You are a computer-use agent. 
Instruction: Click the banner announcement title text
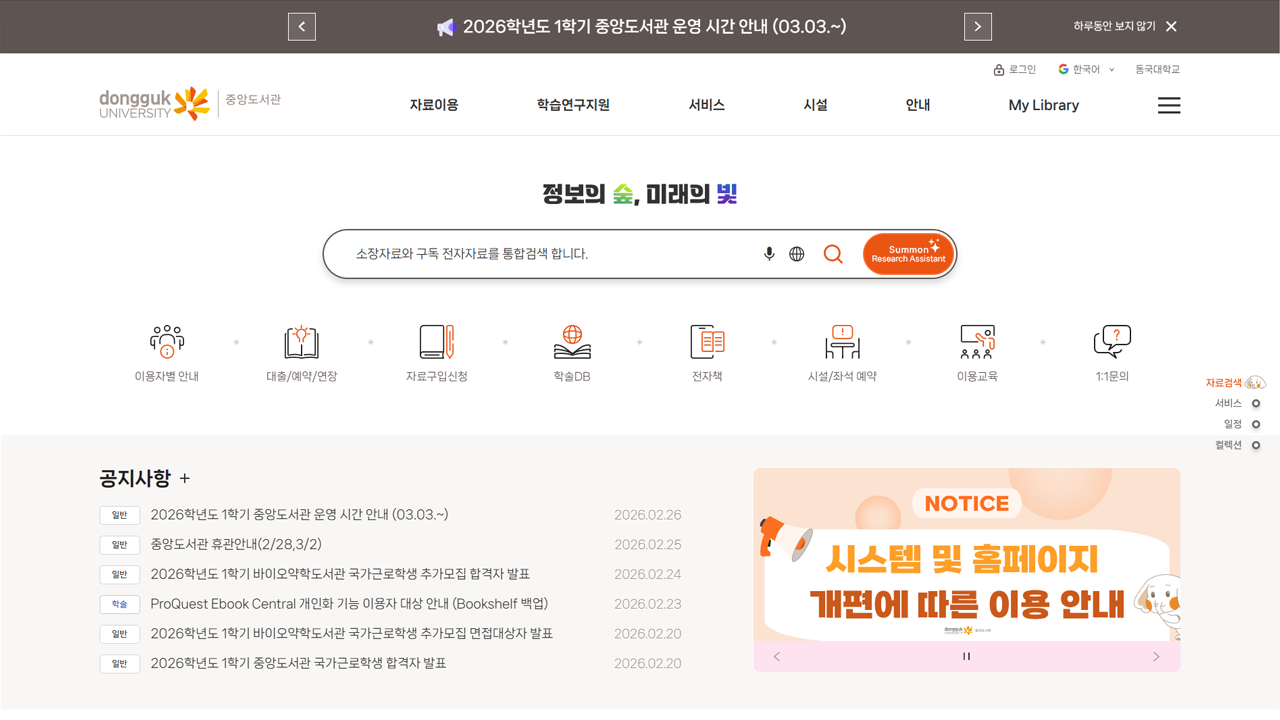pos(654,27)
